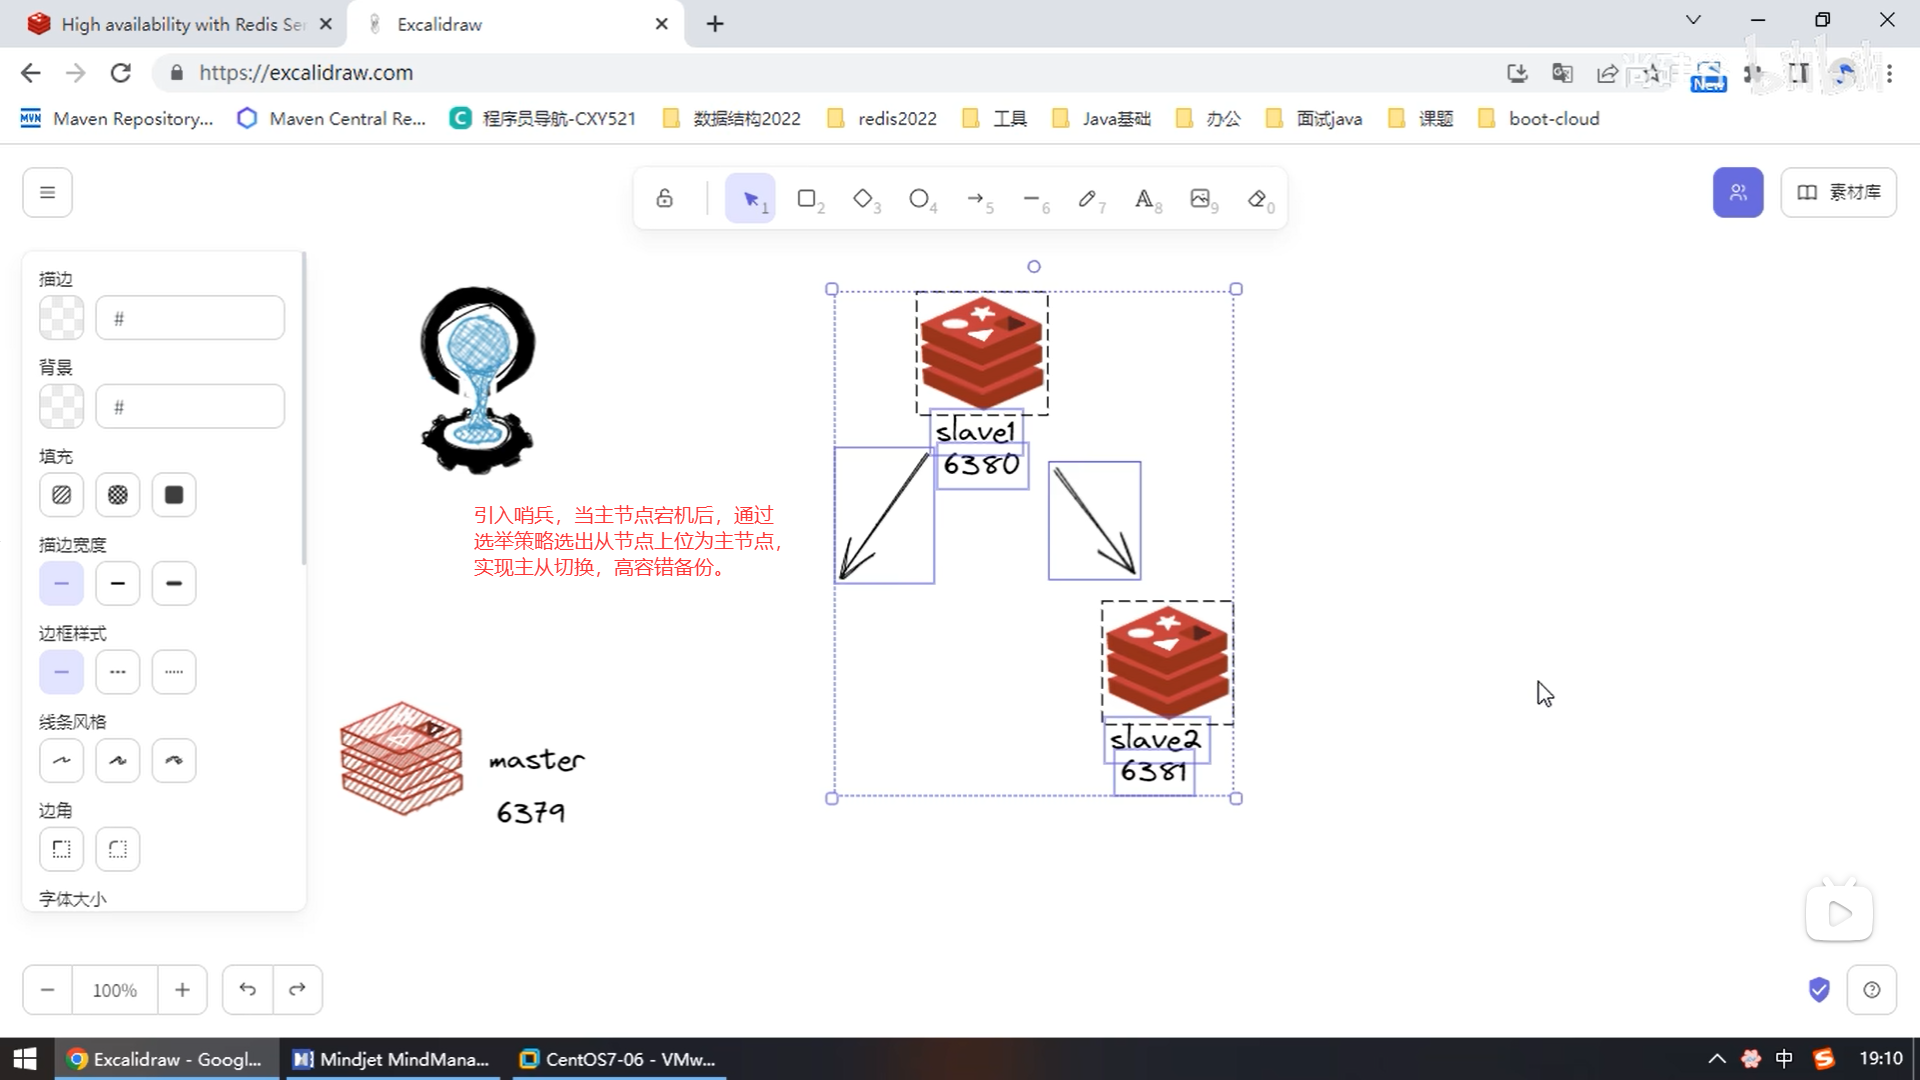The width and height of the screenshot is (1920, 1080).
Task: Select the freehand Draw pencil tool
Action: point(1088,199)
